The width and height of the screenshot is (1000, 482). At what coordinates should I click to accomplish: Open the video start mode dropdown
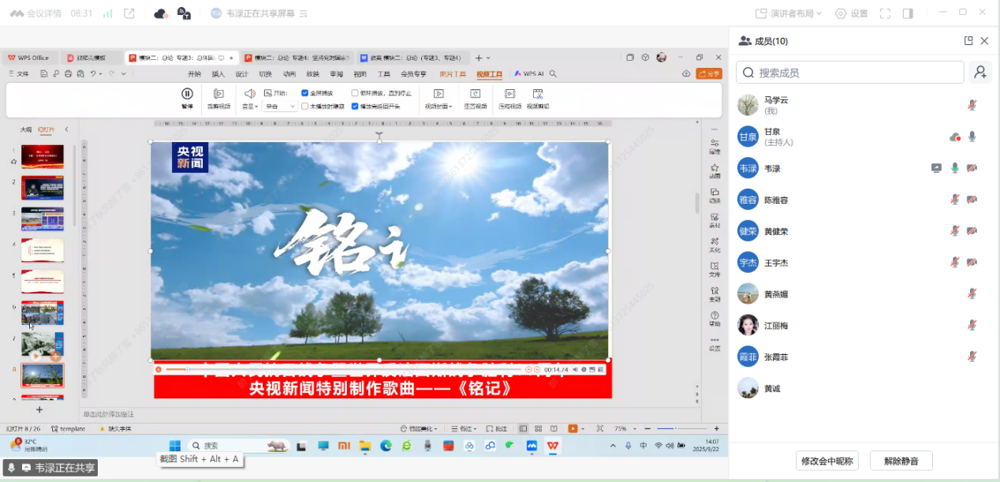[281, 106]
